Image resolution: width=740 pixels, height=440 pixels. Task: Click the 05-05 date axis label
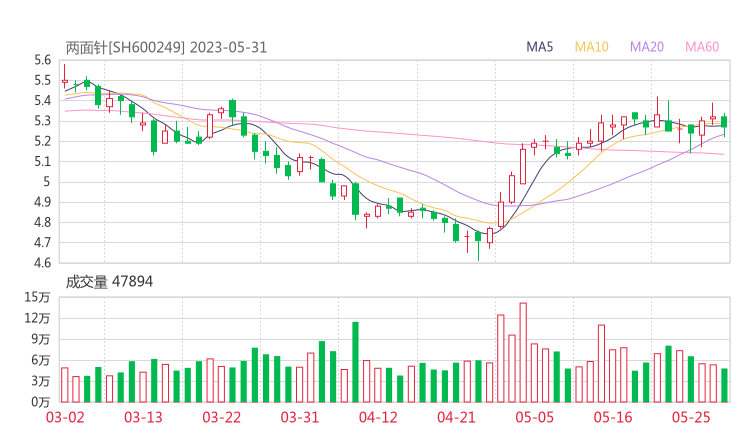click(x=534, y=417)
